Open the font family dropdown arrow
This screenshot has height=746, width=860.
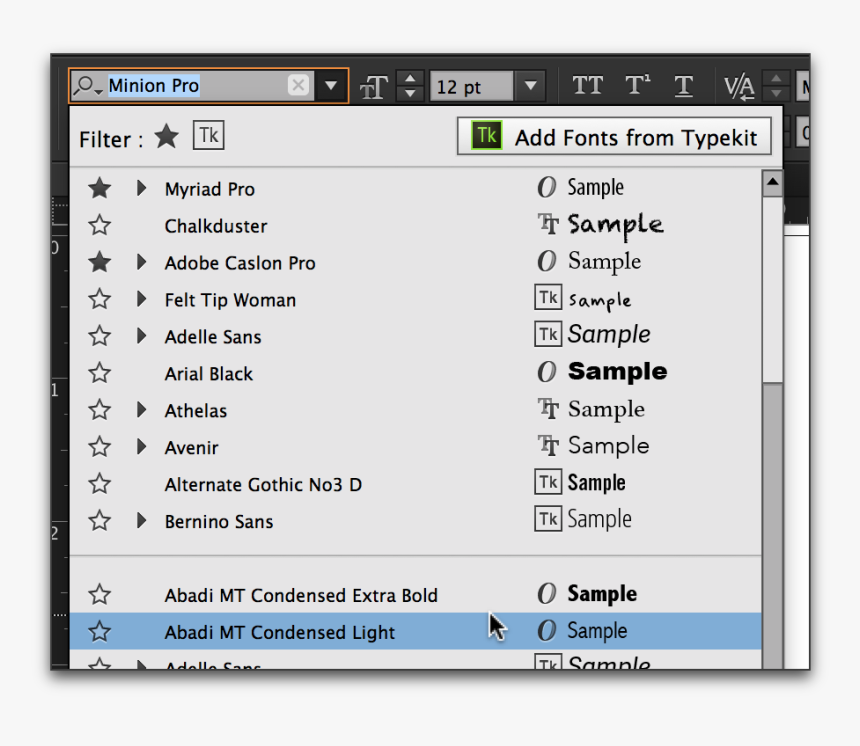(331, 86)
